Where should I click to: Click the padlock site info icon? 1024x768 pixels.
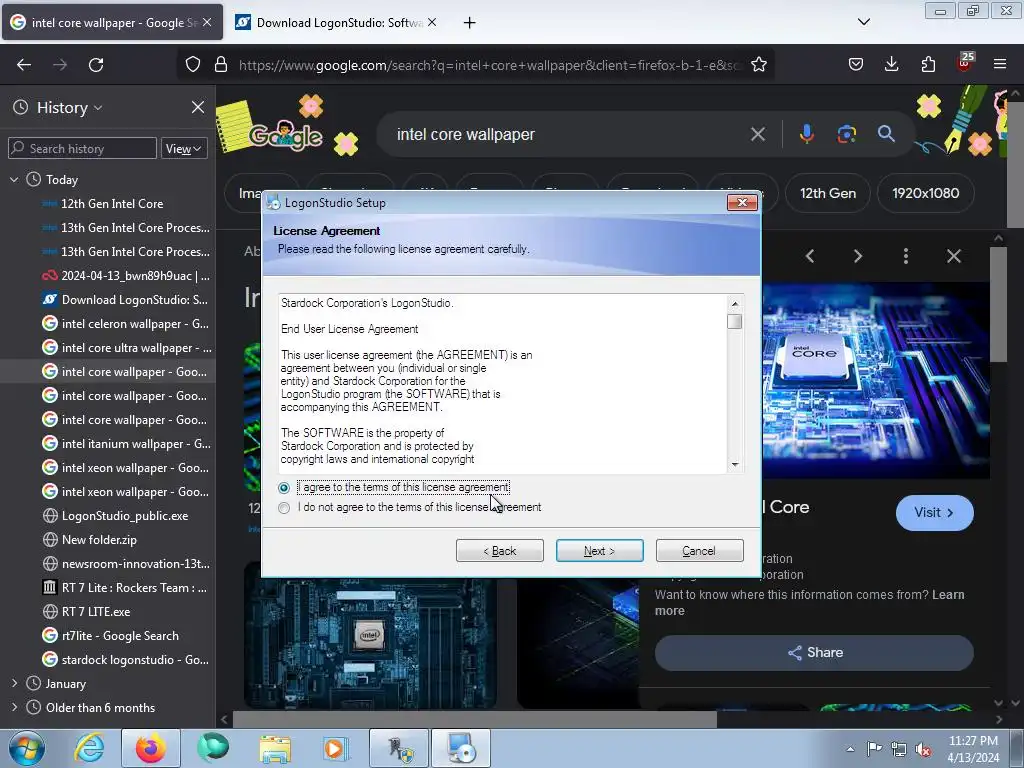pyautogui.click(x=221, y=65)
